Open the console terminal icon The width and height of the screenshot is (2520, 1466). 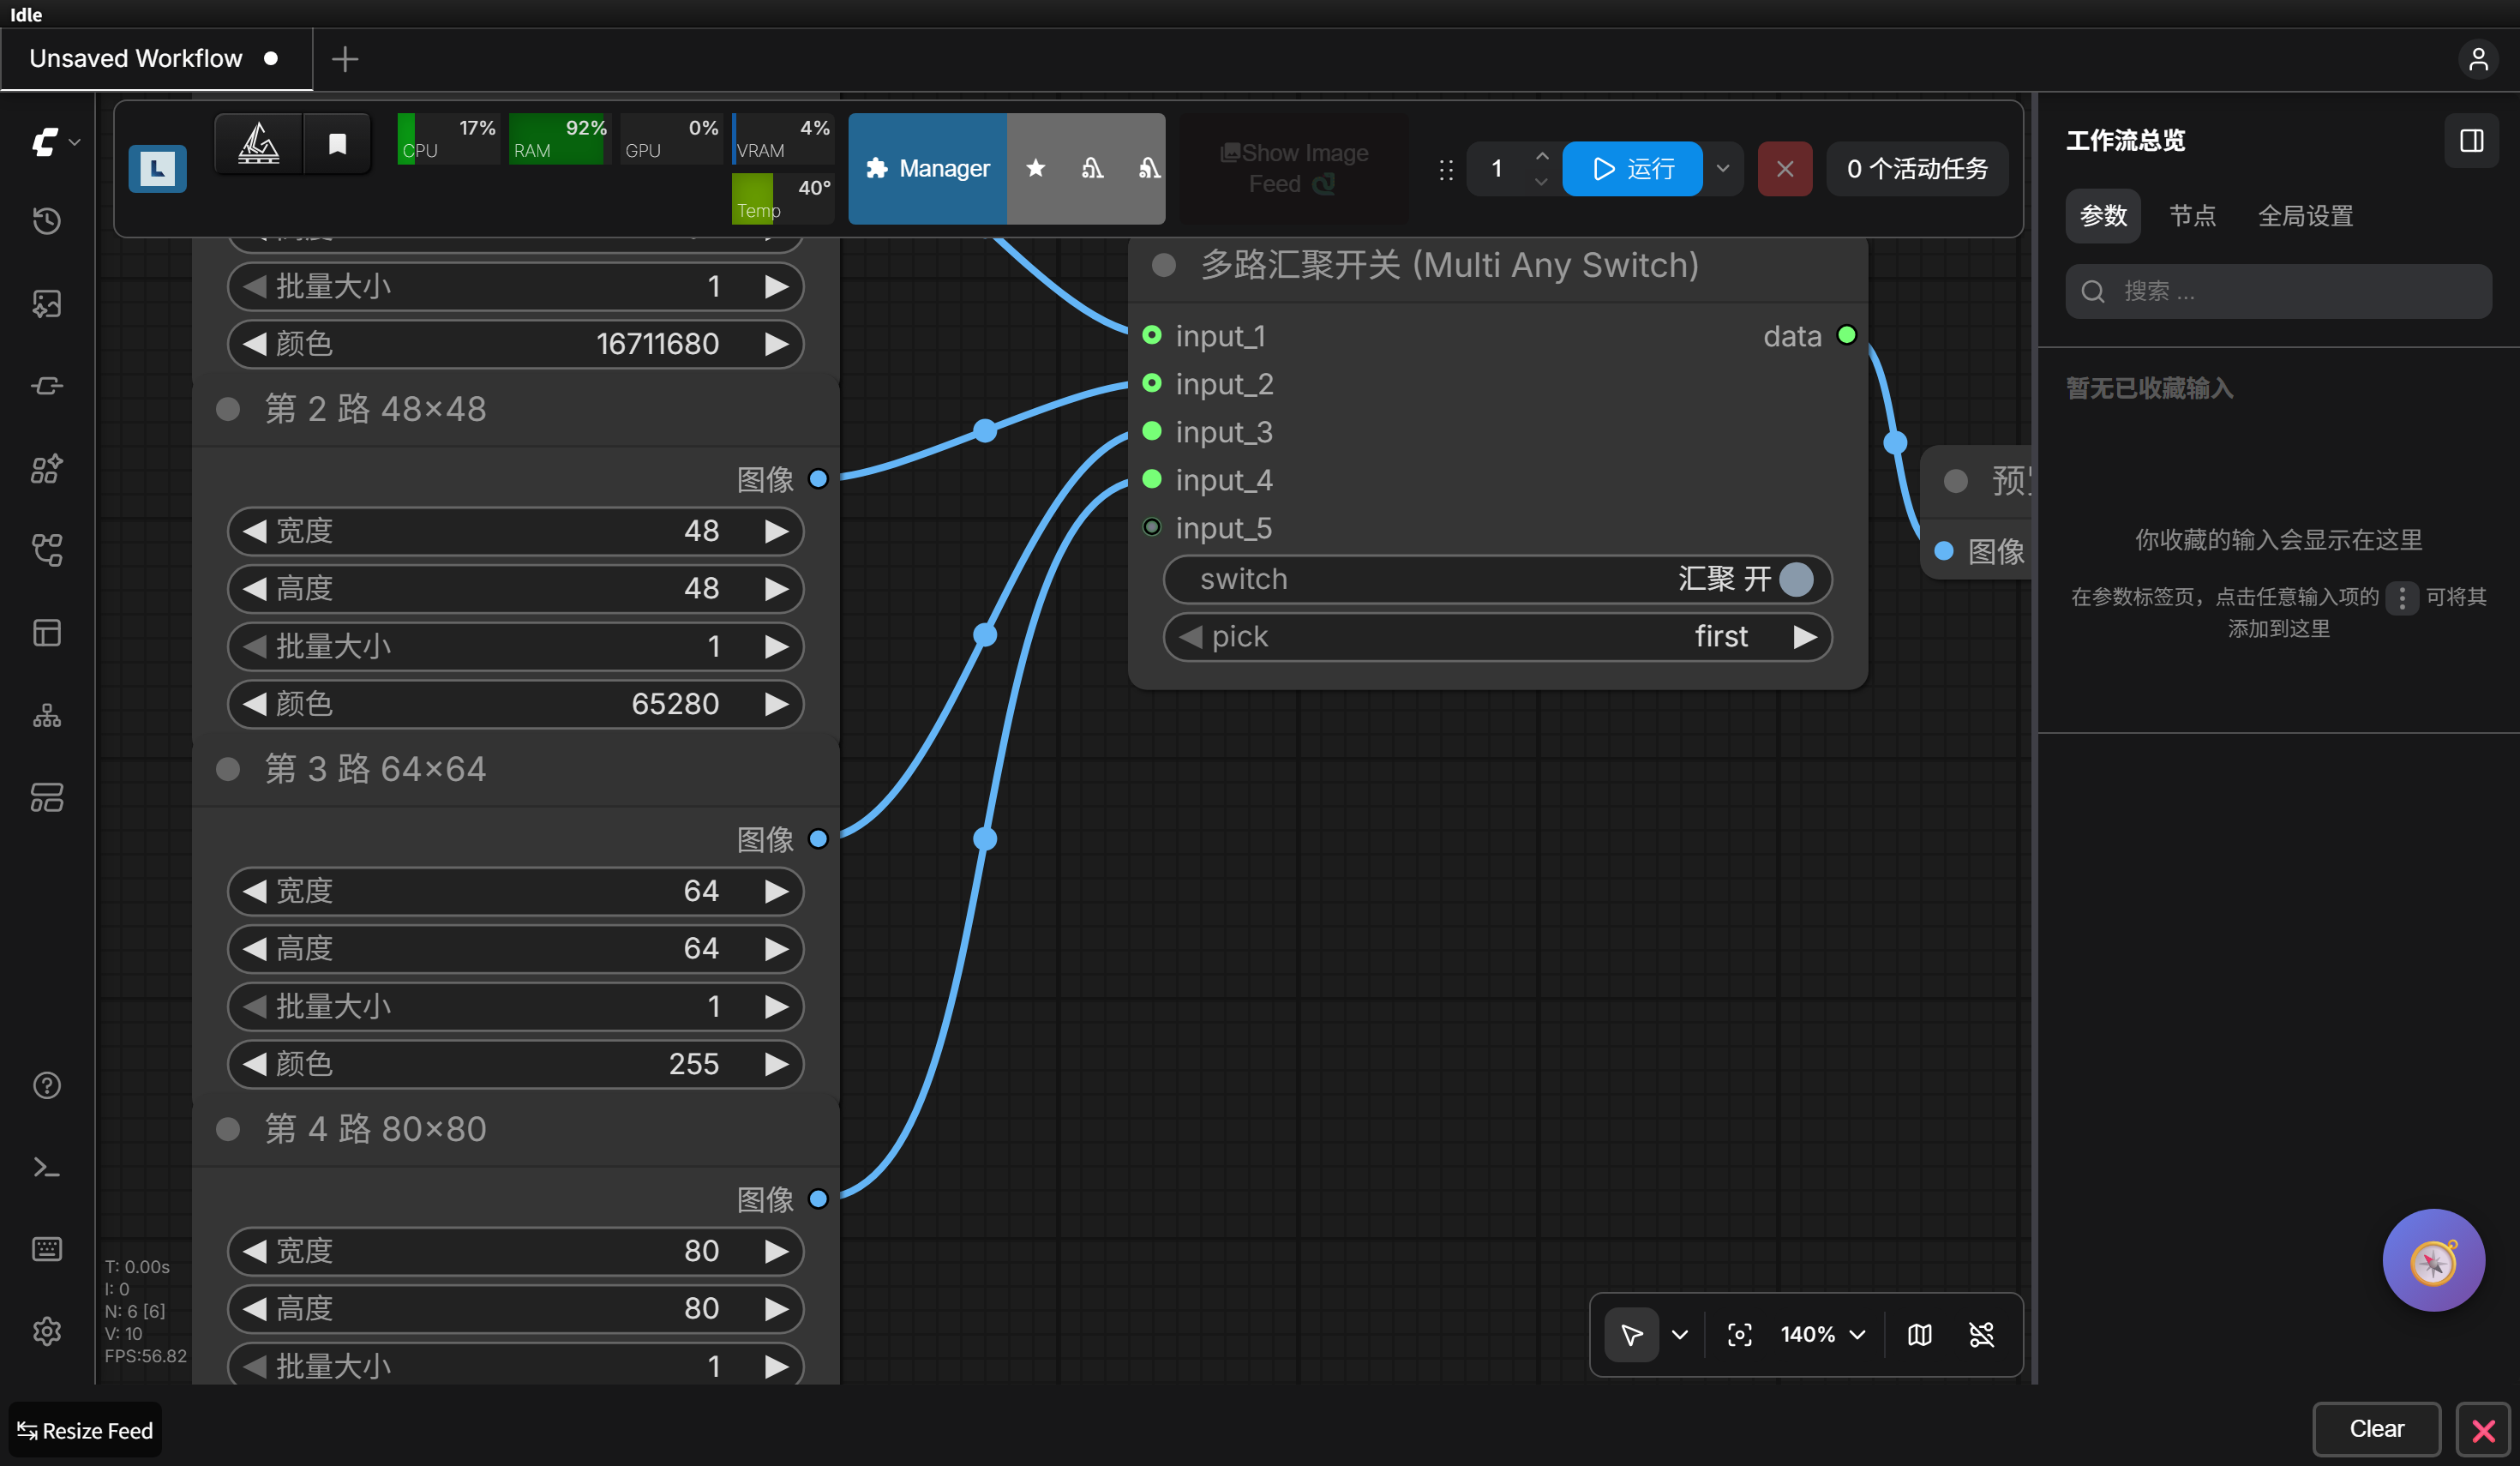point(47,1167)
